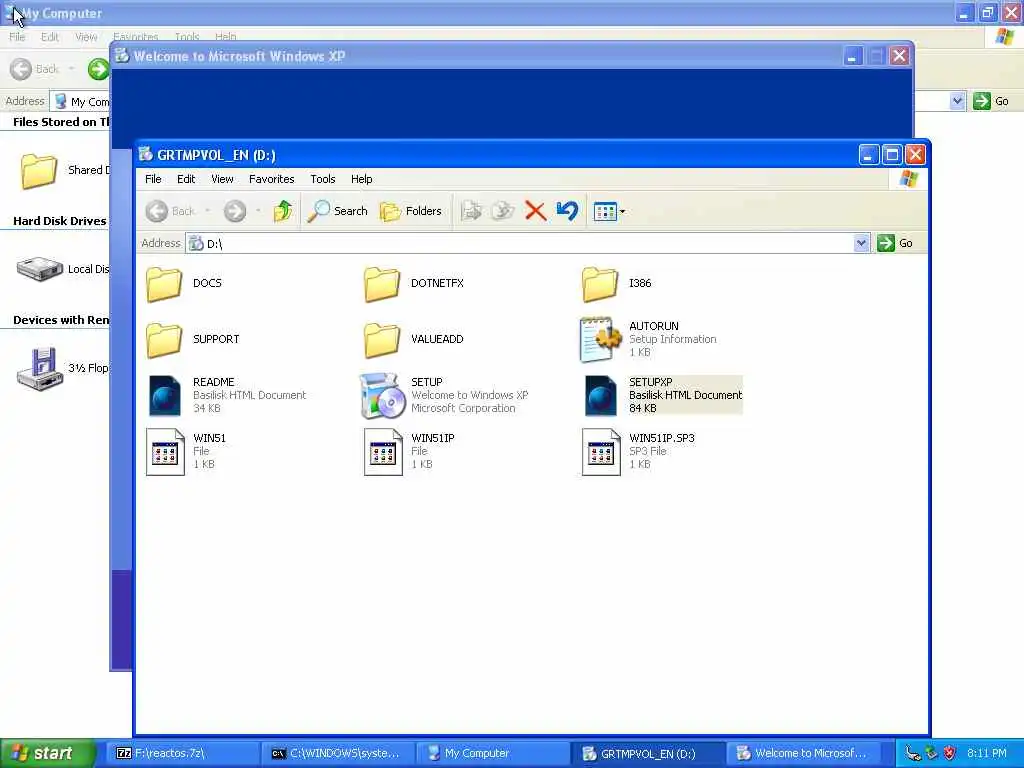Open the Favorites menu in D: window
This screenshot has height=768, width=1024.
272,179
